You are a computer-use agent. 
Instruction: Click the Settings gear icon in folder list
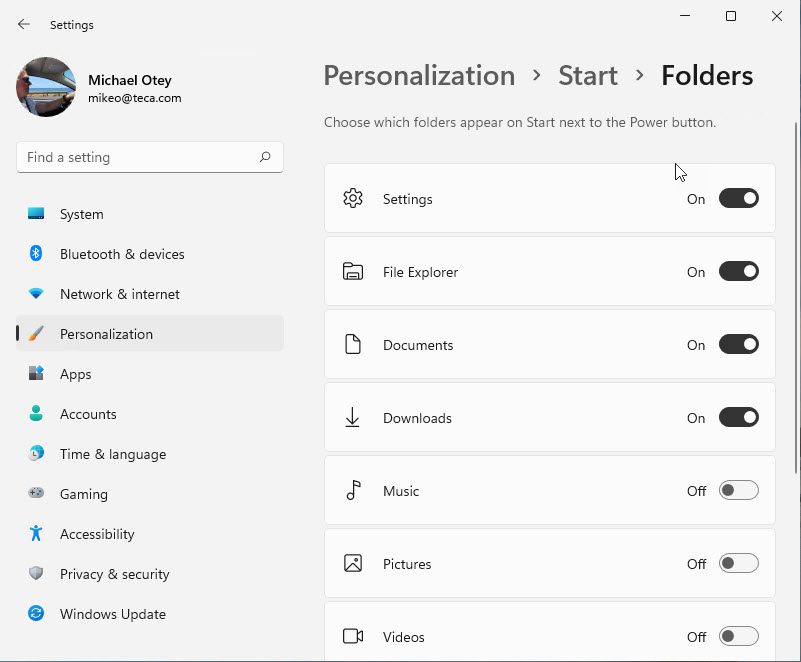click(353, 198)
